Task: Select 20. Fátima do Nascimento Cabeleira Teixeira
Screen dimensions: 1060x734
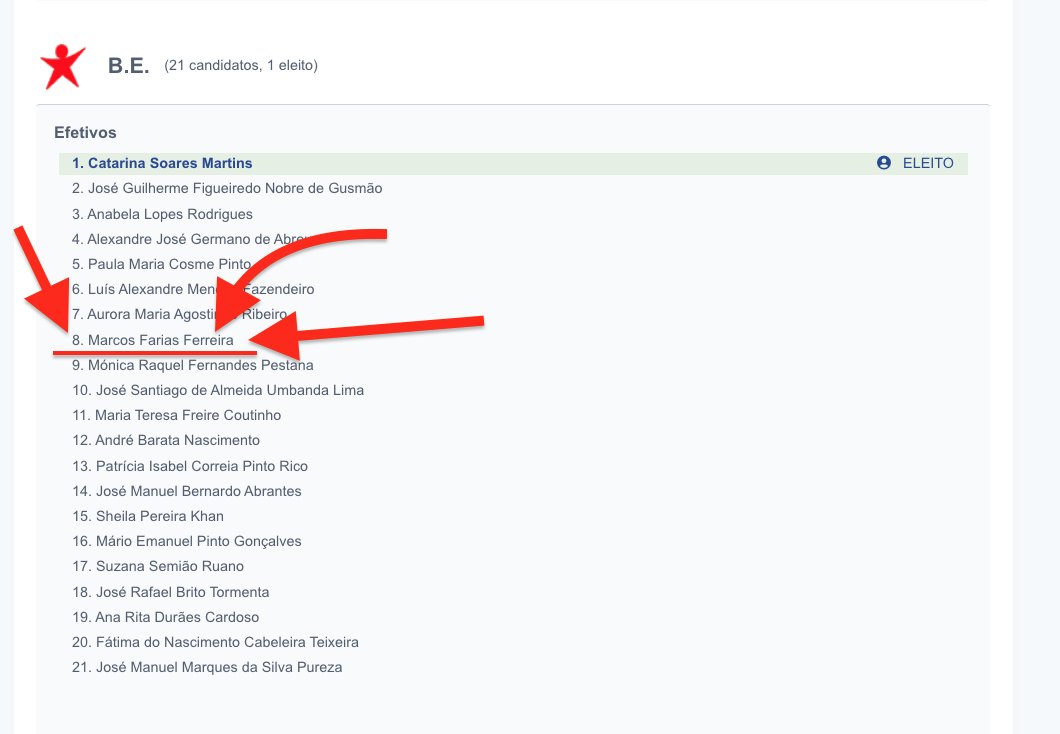Action: pos(215,642)
